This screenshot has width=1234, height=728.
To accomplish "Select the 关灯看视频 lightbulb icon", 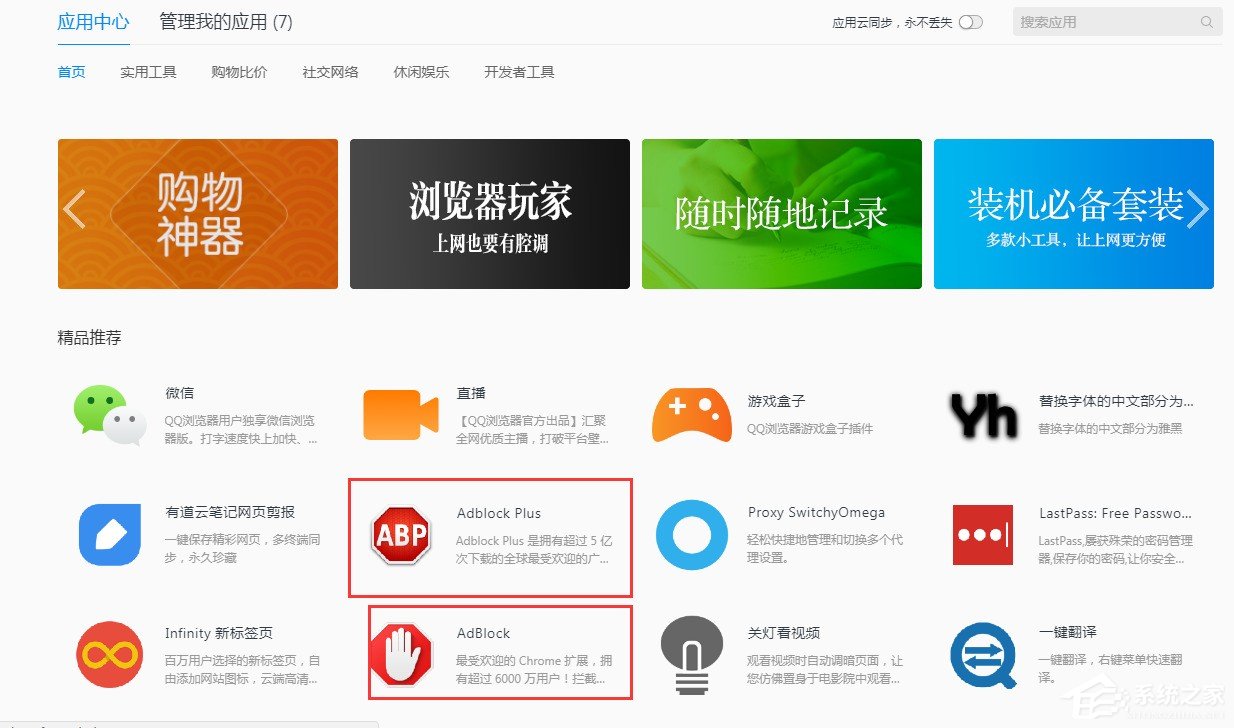I will point(692,655).
